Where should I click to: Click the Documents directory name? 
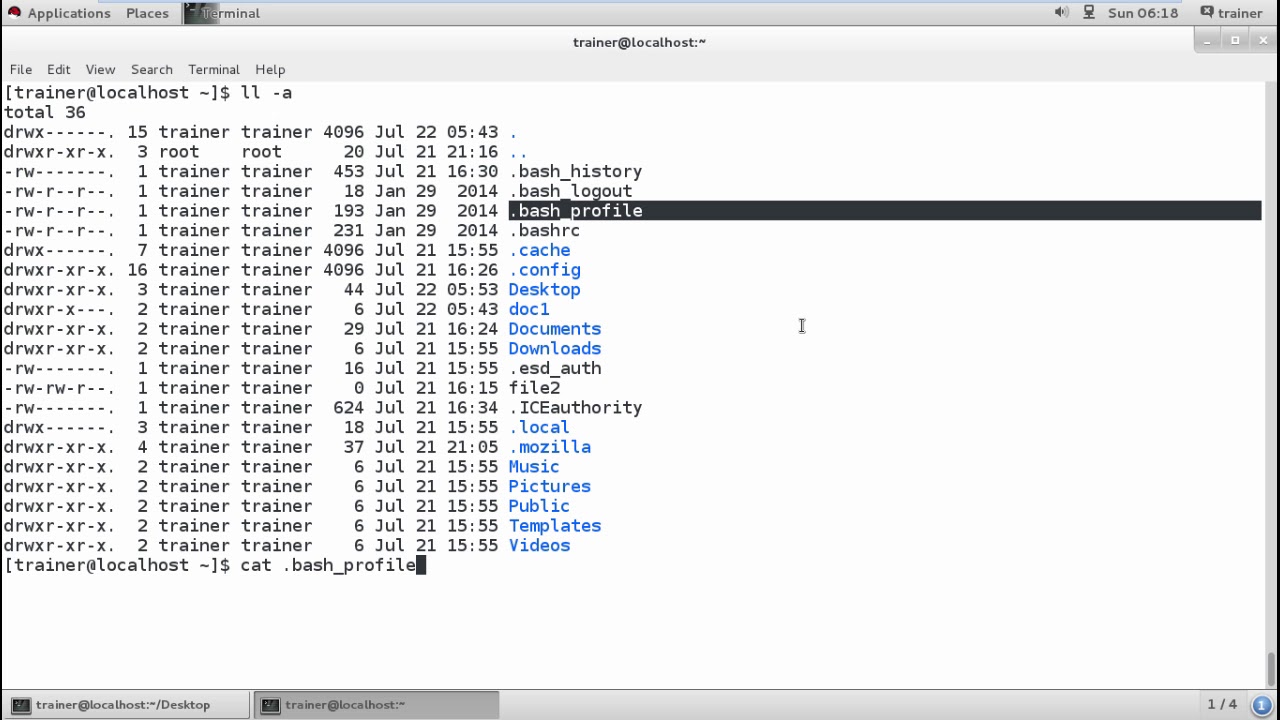click(555, 329)
